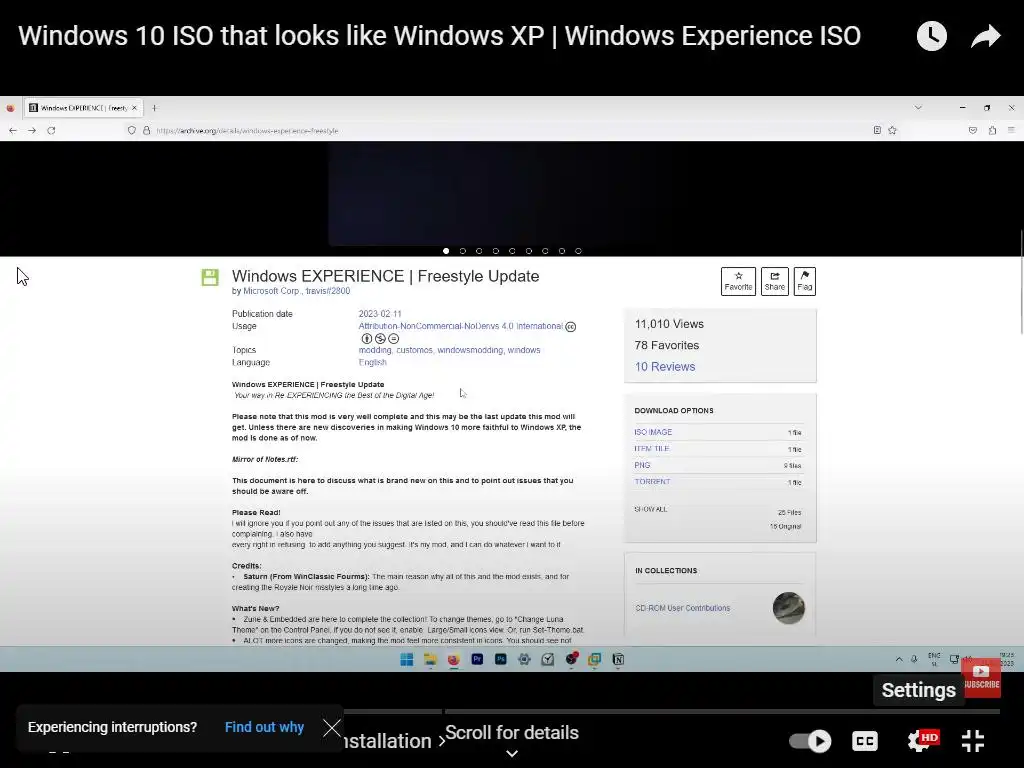
Task: Click the tracking protection shield icon
Action: coord(131,131)
